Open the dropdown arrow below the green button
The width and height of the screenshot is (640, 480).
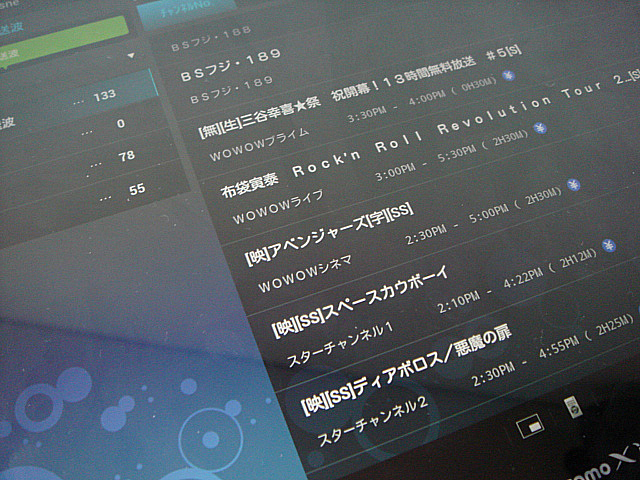[x=131, y=55]
